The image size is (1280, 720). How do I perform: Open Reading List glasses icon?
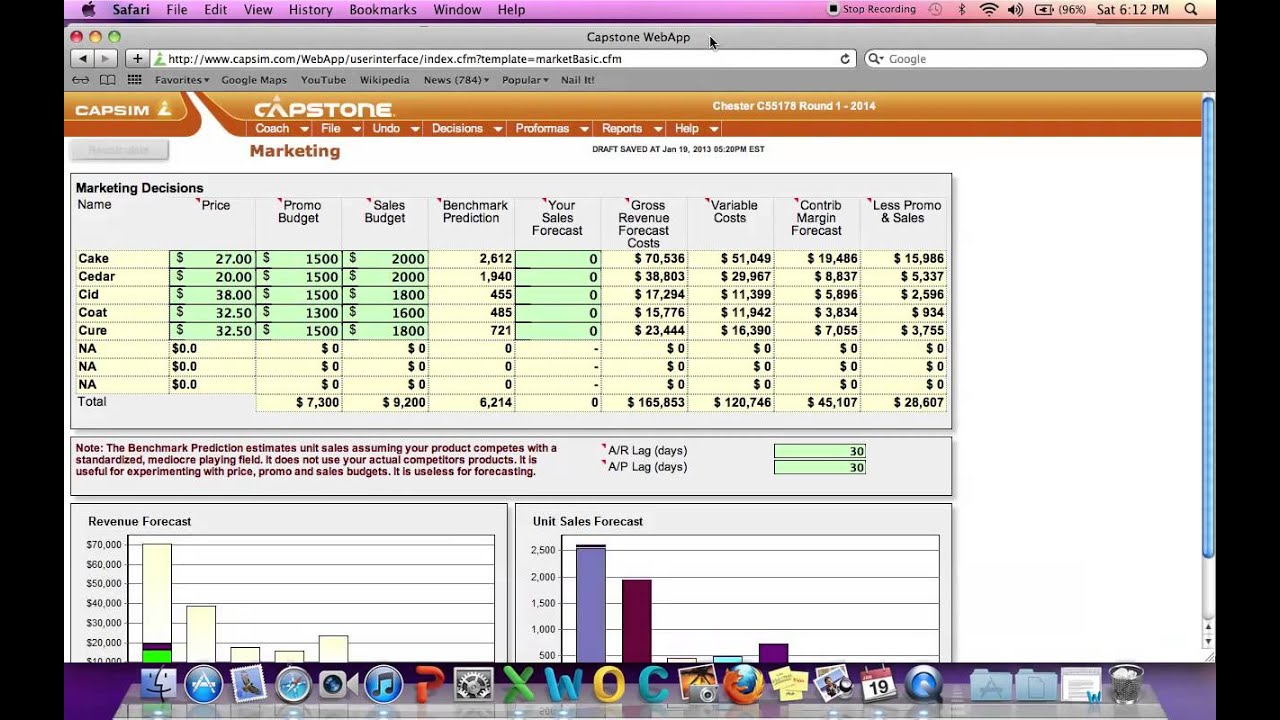80,80
